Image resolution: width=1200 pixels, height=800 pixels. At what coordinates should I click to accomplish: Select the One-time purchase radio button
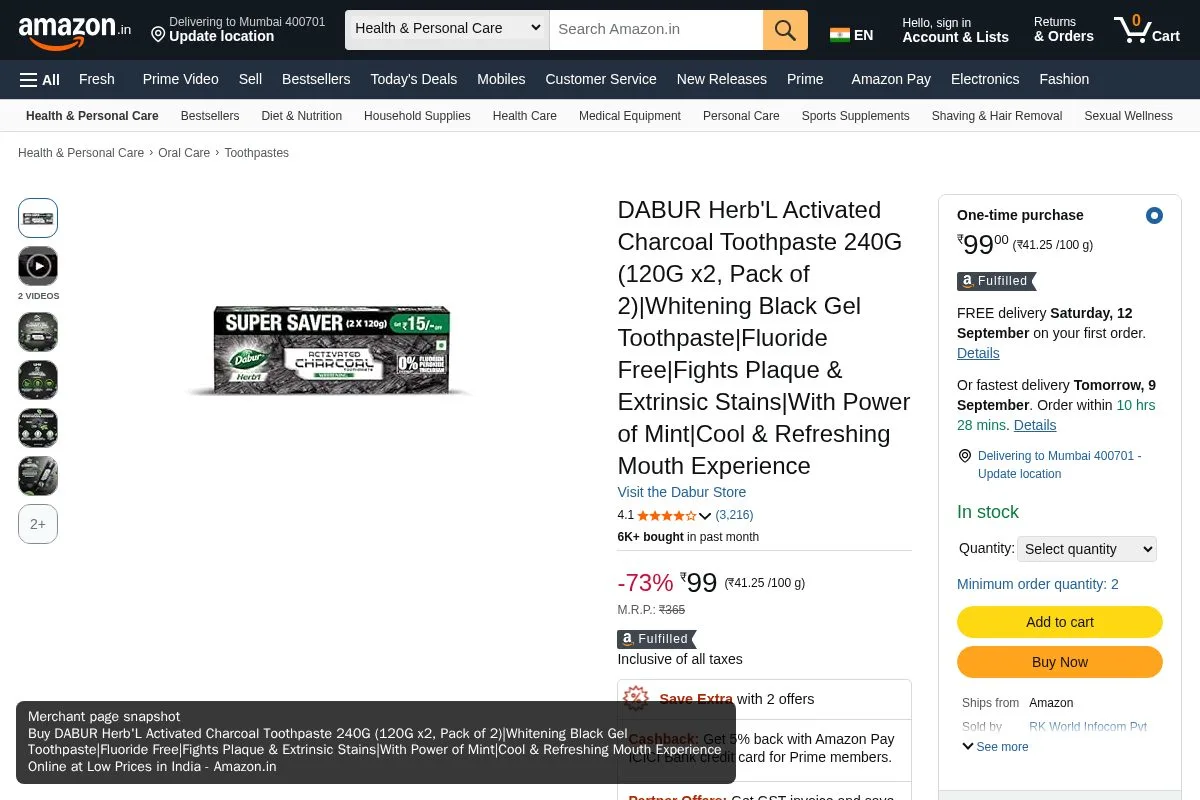coord(1154,215)
